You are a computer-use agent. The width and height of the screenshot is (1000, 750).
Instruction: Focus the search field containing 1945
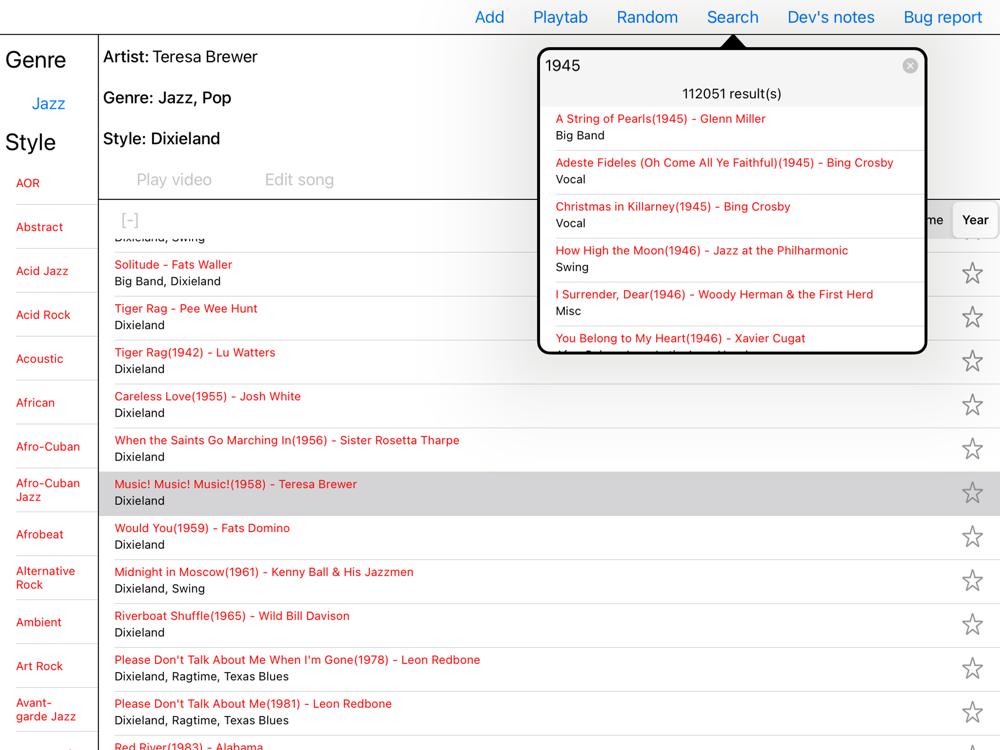721,66
